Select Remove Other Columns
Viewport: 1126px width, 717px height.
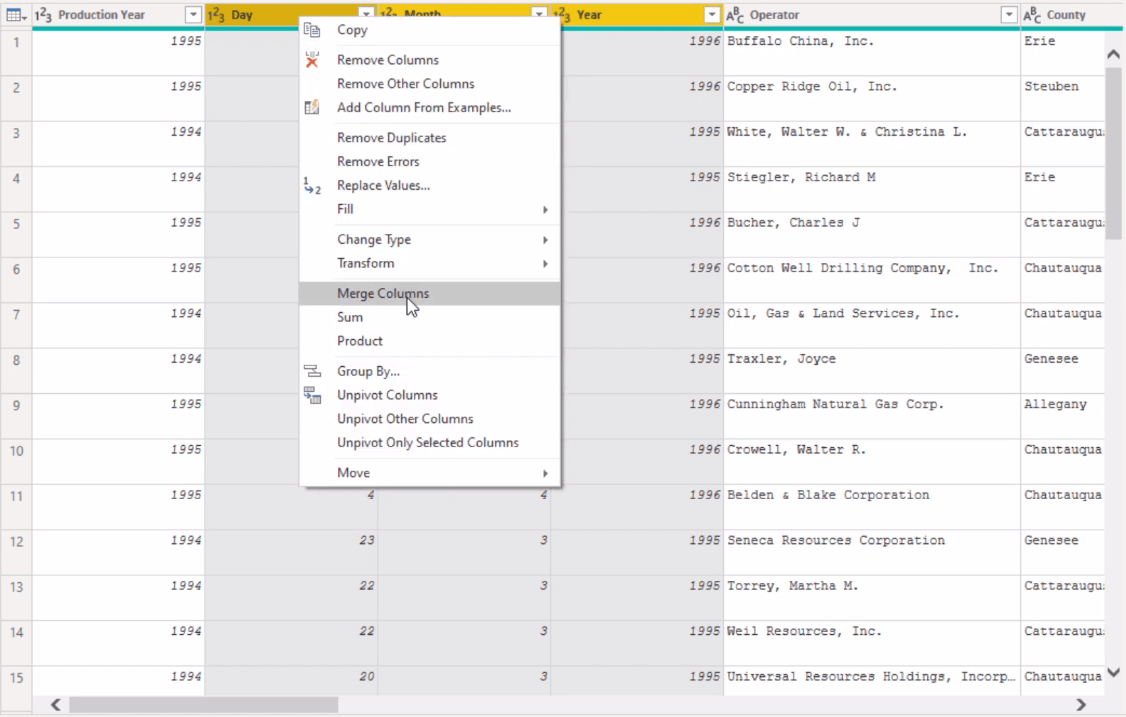point(429,83)
